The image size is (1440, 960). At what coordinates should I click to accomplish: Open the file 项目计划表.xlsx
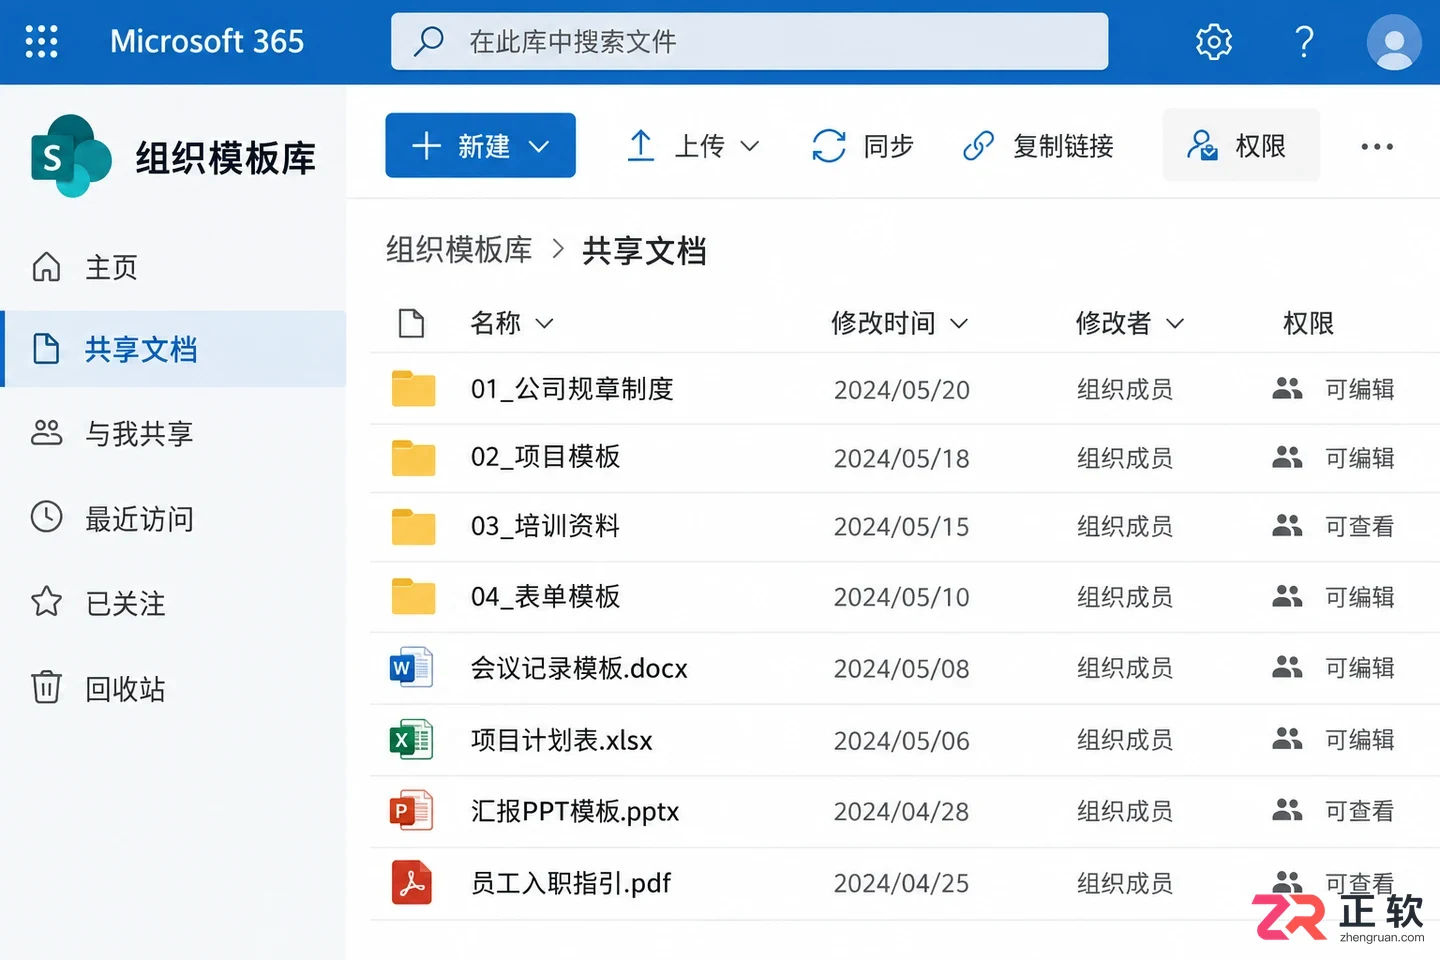562,740
